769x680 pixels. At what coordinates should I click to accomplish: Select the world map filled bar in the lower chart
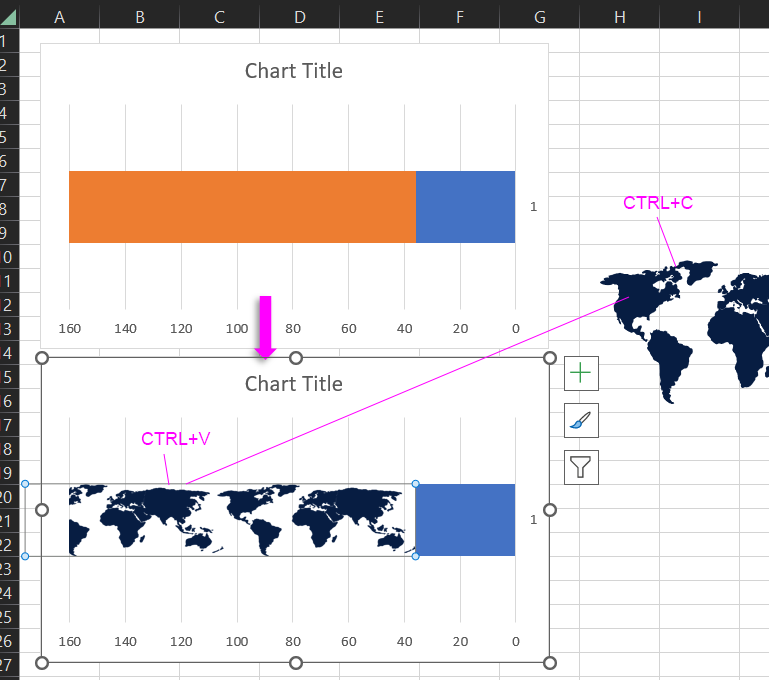click(x=242, y=520)
